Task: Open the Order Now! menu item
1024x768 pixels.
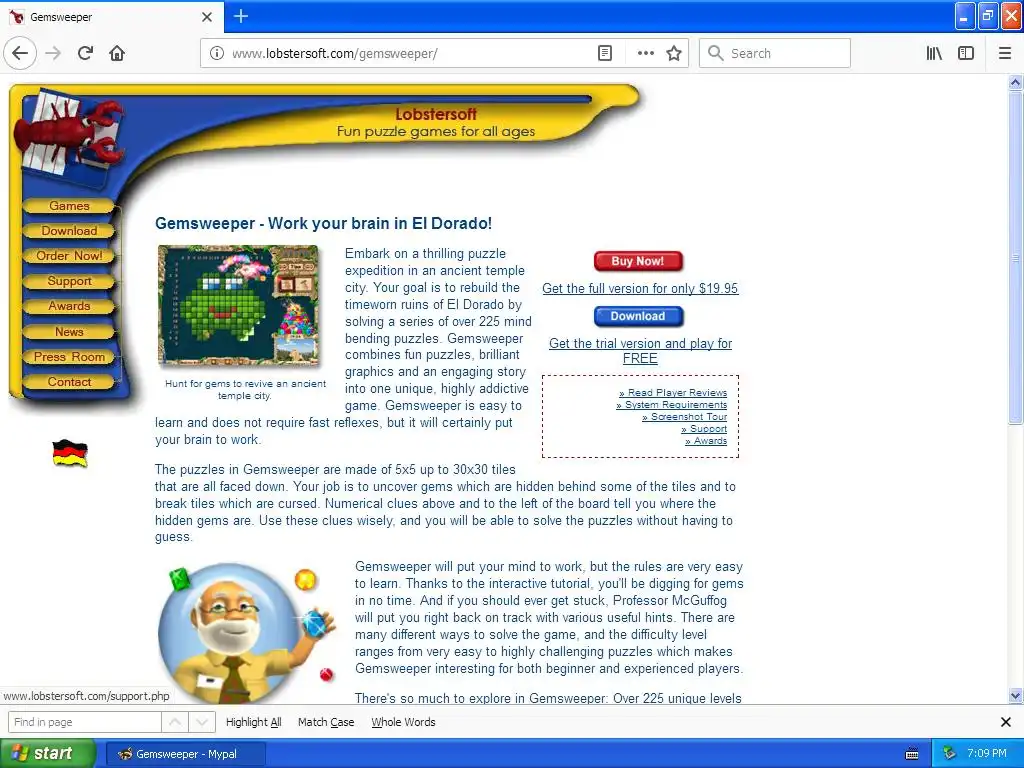Action: (x=69, y=256)
